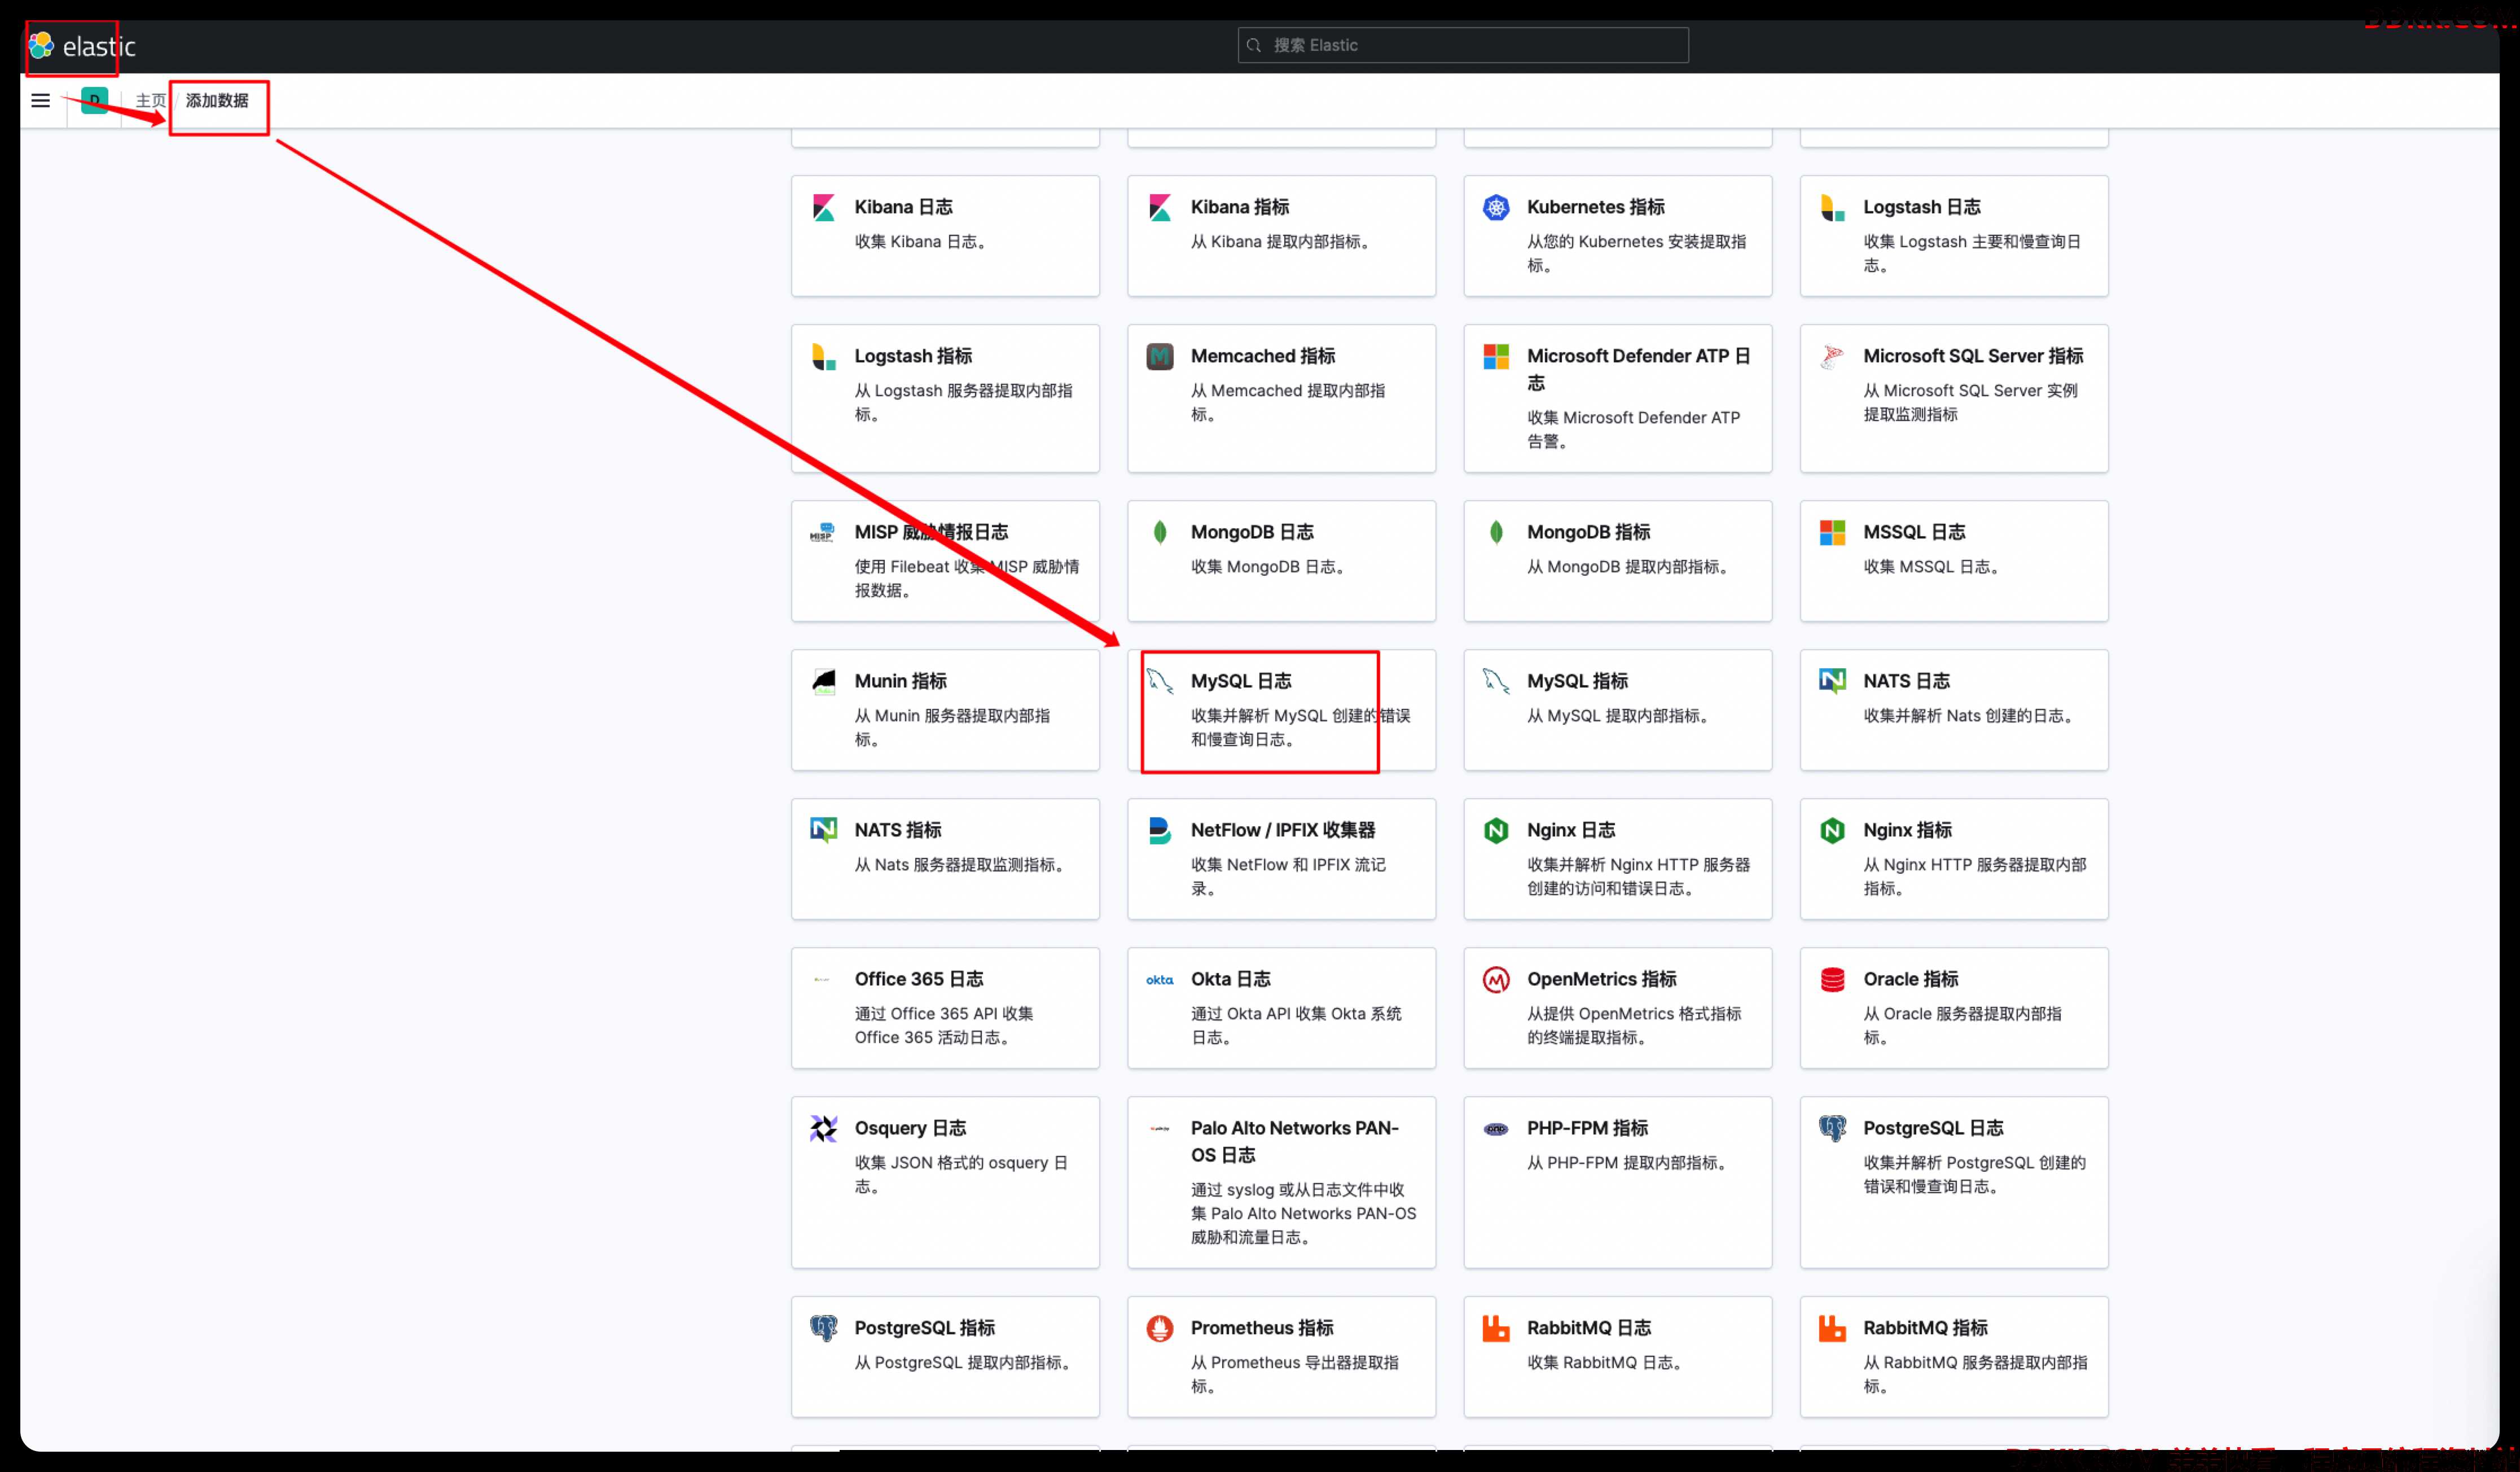Screen dimensions: 2520x1472
Task: Open the Kubernetes 指标 title
Action: (1595, 207)
